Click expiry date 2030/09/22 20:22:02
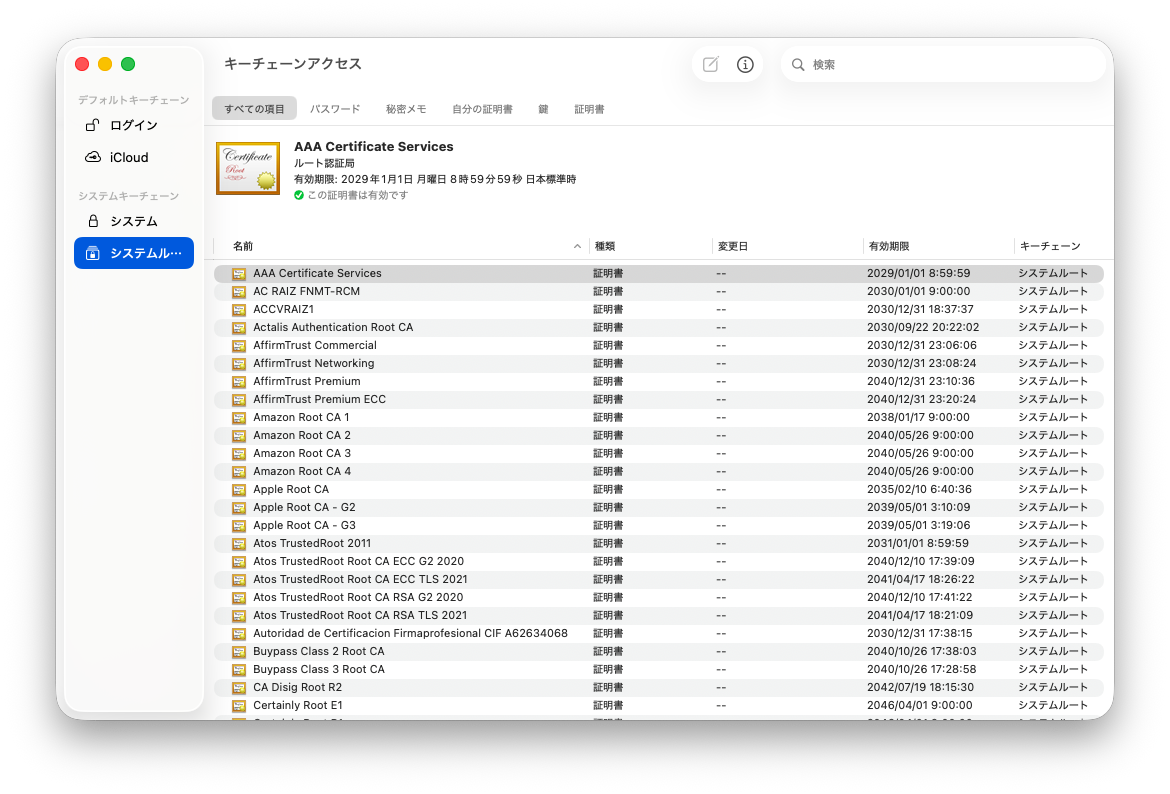1170x794 pixels. click(x=923, y=327)
